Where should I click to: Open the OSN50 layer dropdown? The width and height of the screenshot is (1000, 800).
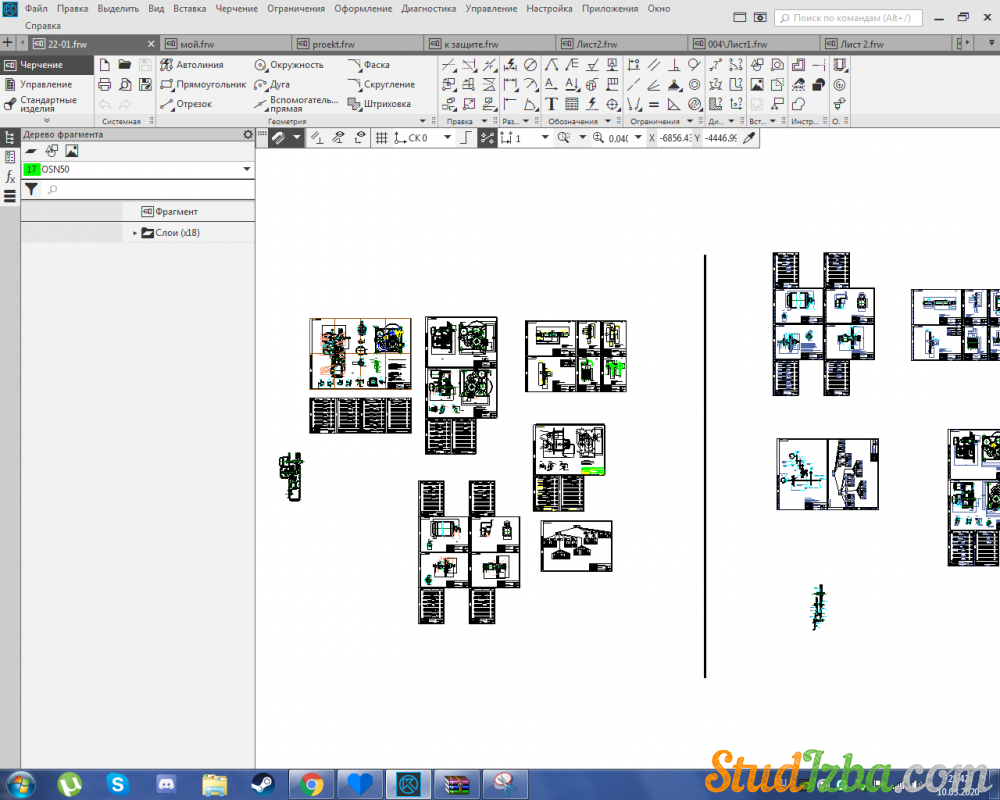tap(247, 170)
